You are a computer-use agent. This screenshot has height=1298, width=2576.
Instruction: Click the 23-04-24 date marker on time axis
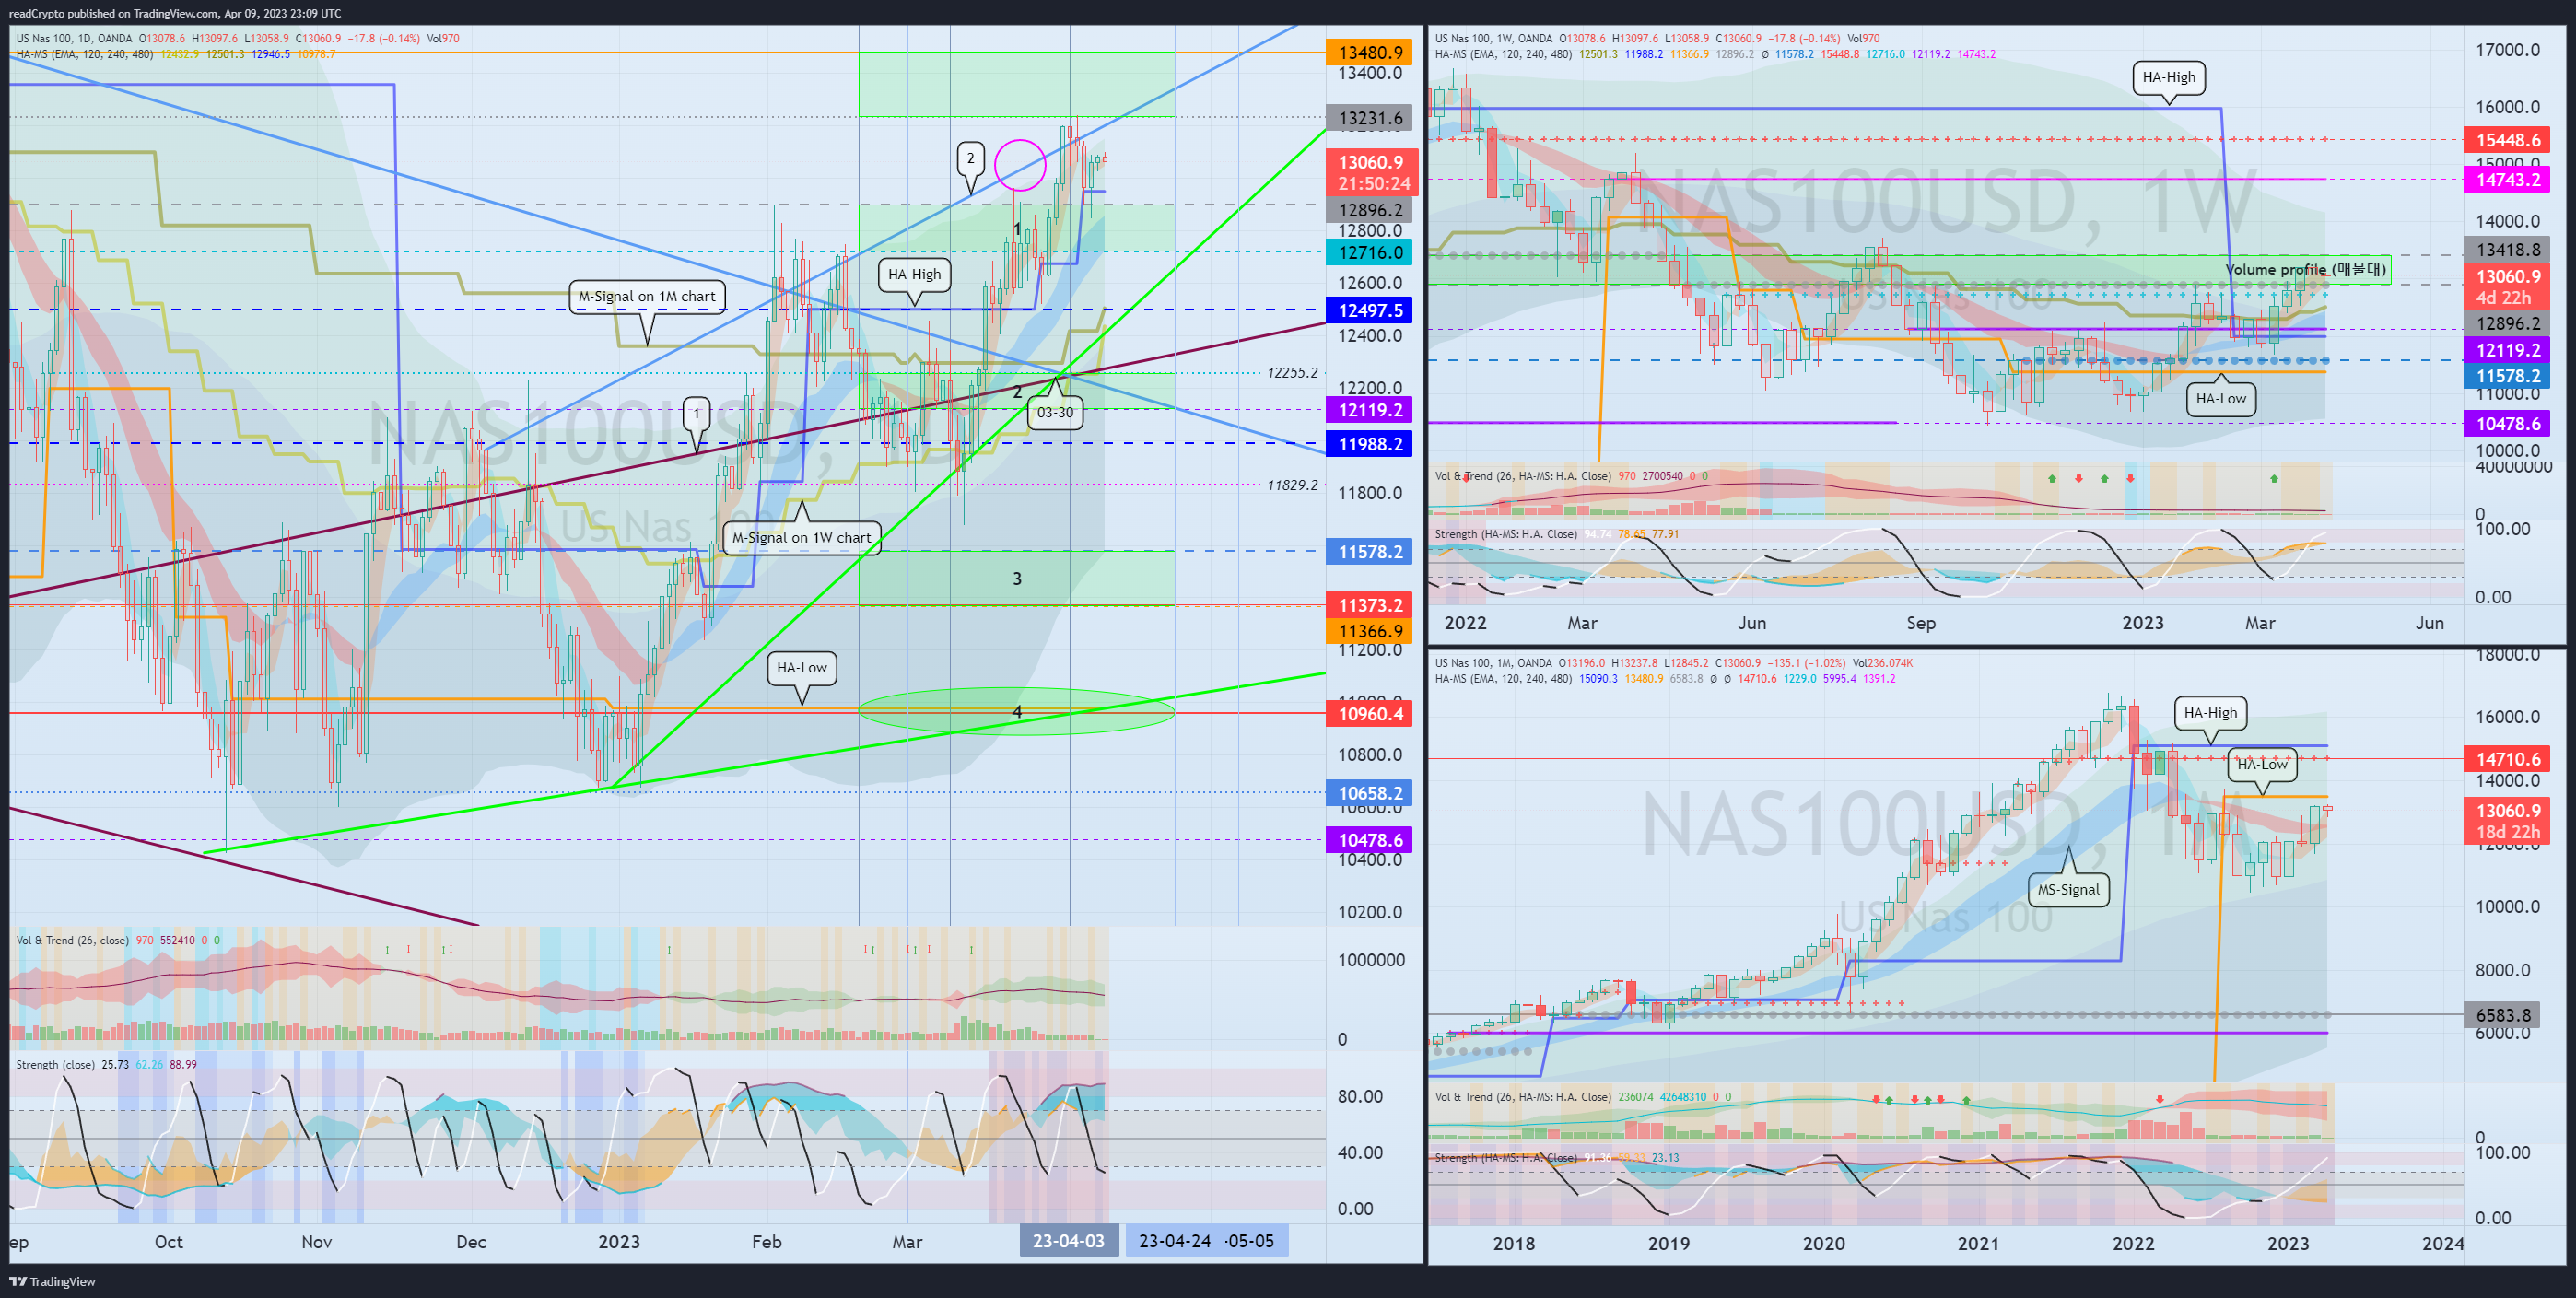tap(1175, 1241)
